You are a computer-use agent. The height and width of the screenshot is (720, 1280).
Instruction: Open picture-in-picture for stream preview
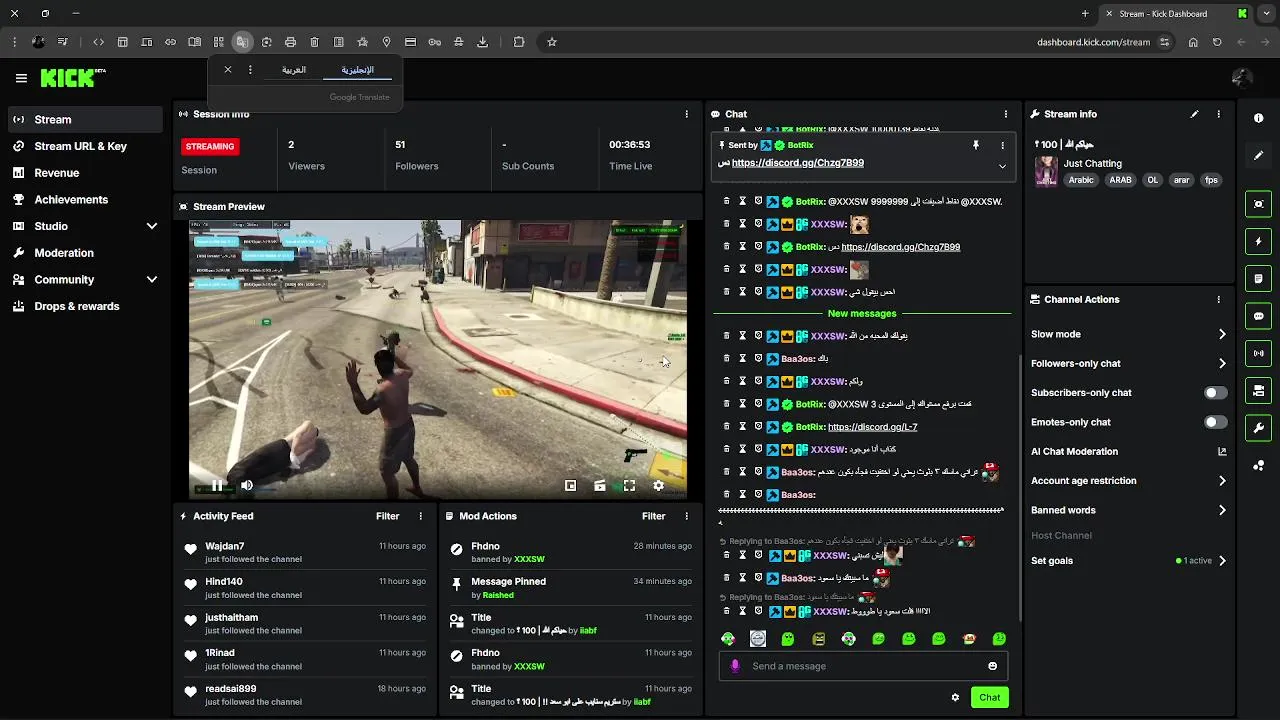[570, 485]
